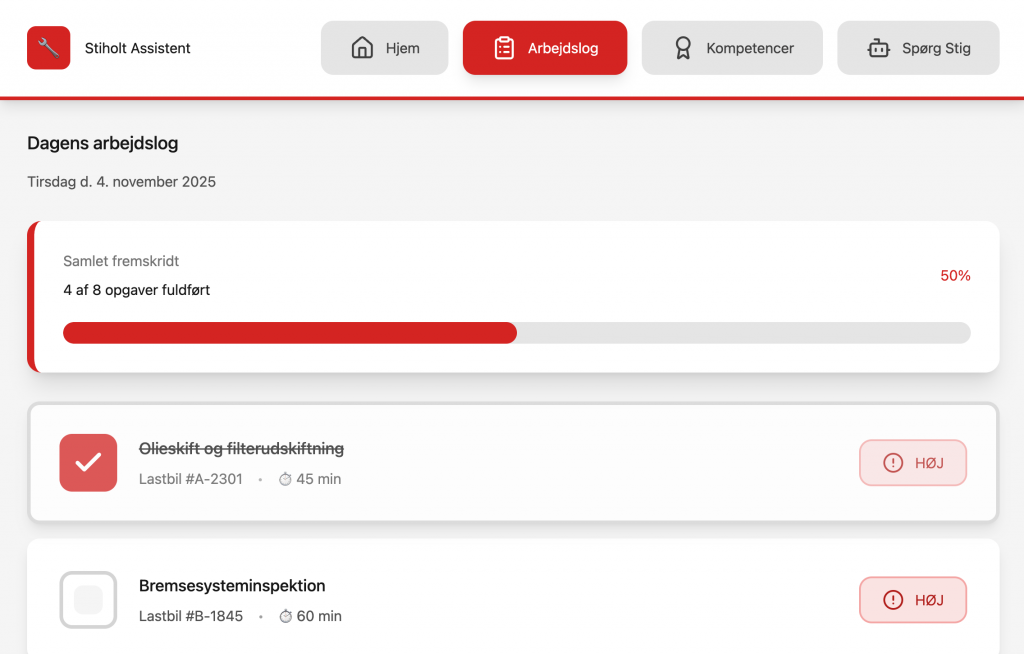This screenshot has width=1024, height=654.
Task: Click the robot icon in Spørg Stig
Action: (878, 48)
